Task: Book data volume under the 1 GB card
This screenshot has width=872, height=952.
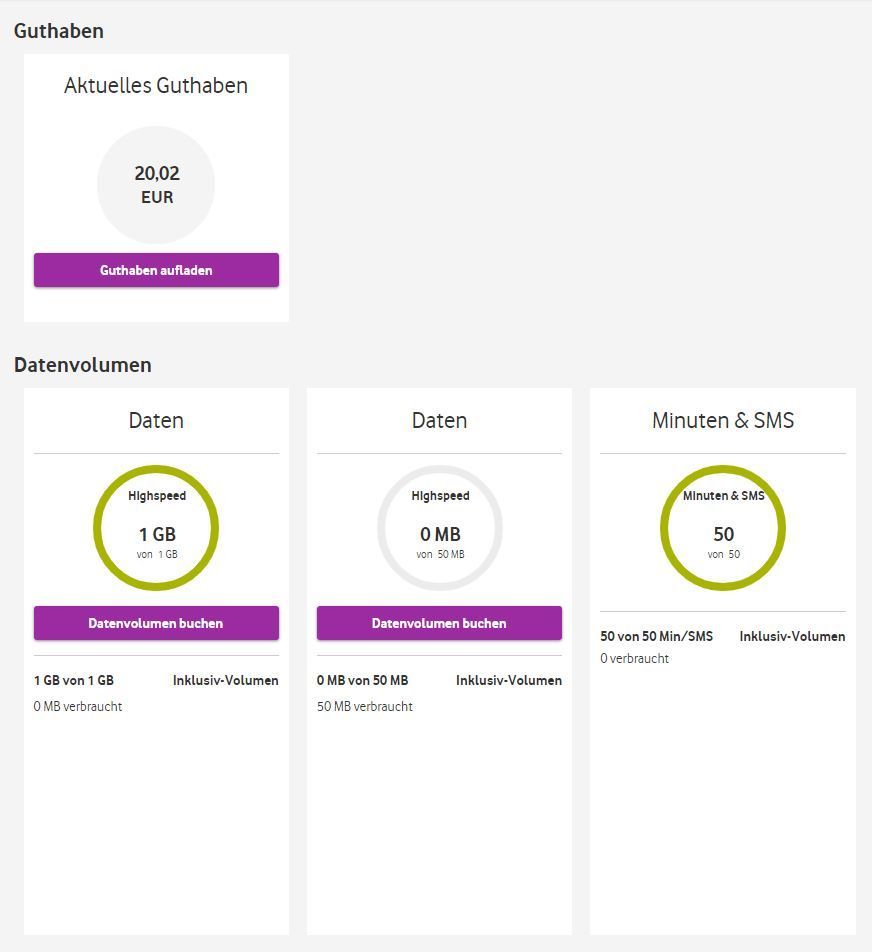Action: [x=156, y=623]
